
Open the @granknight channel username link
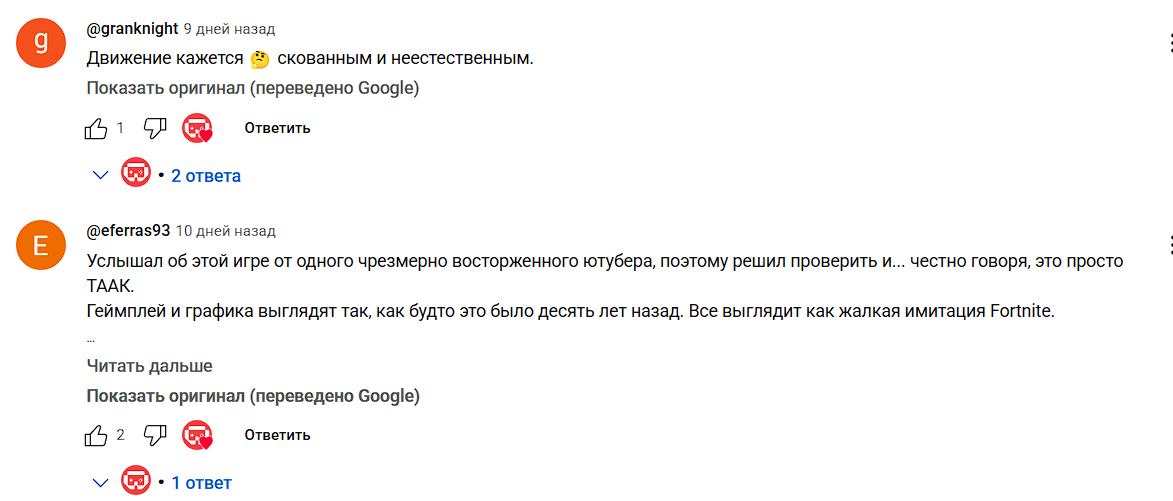point(132,29)
